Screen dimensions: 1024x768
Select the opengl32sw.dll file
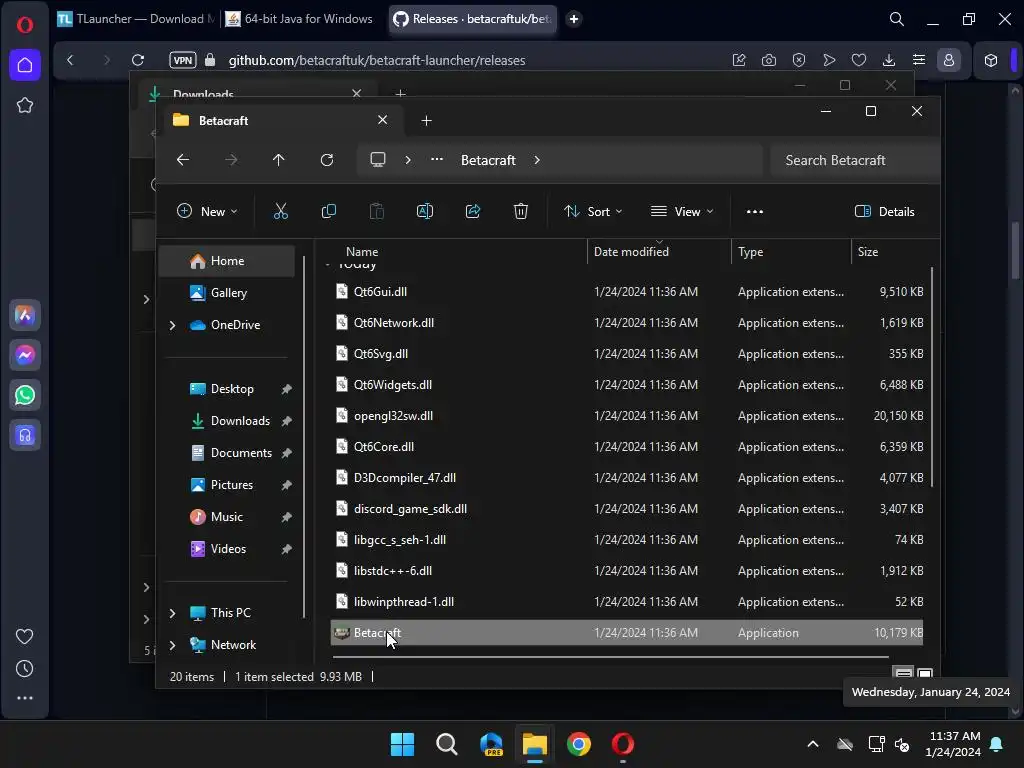tap(626, 416)
